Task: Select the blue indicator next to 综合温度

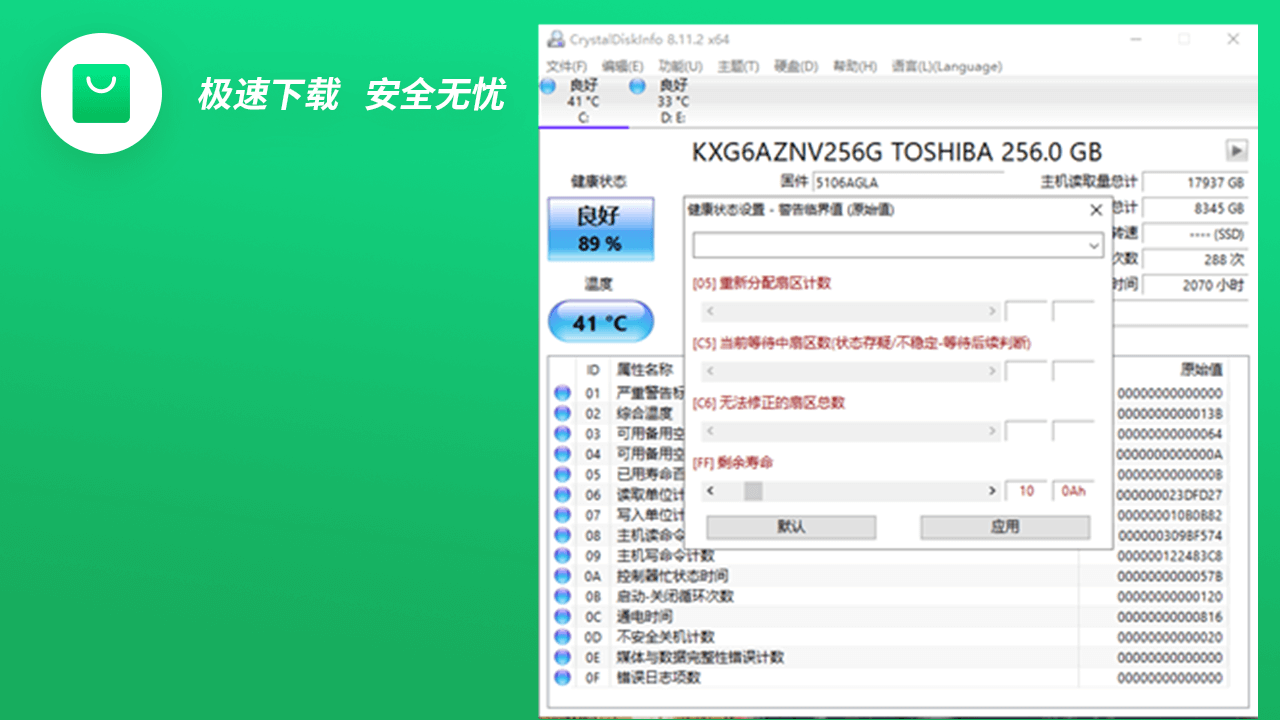Action: (x=562, y=413)
